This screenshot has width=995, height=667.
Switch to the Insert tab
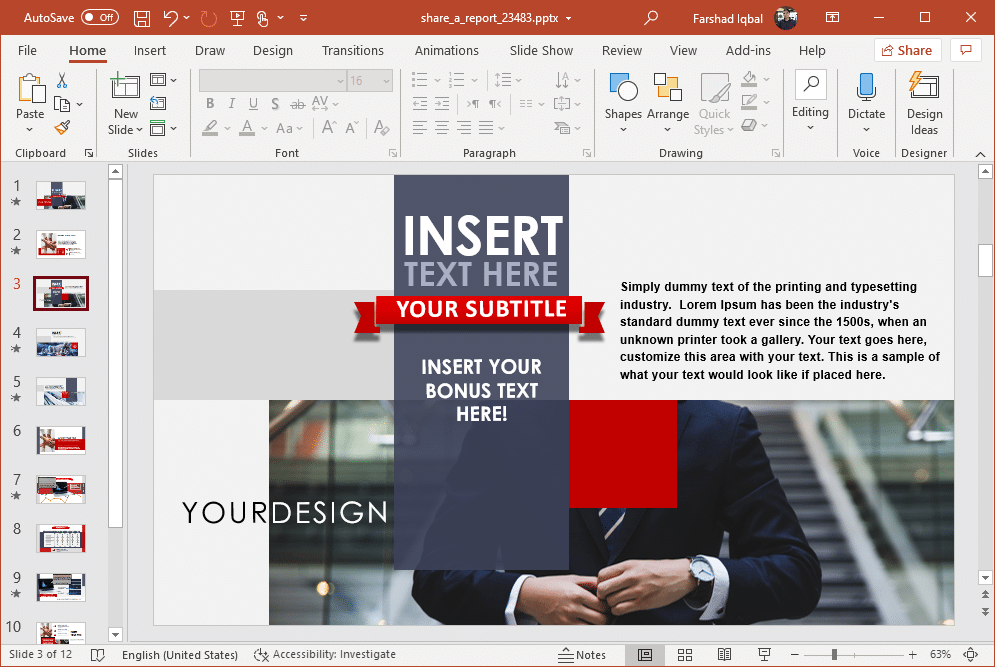(150, 51)
